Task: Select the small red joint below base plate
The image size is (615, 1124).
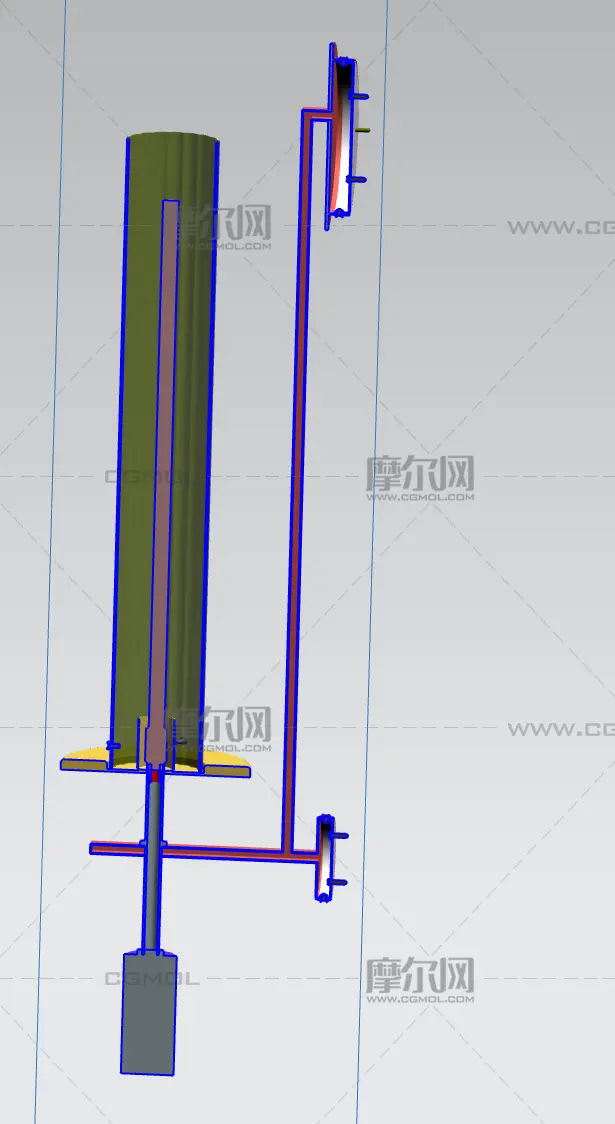Action: (x=155, y=774)
